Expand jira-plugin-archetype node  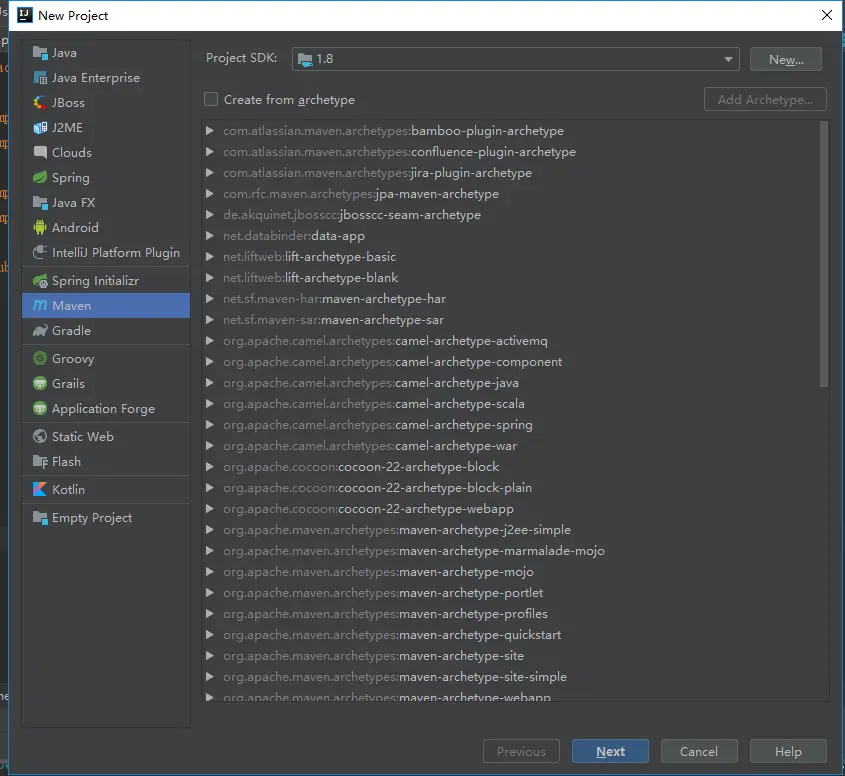(x=210, y=172)
